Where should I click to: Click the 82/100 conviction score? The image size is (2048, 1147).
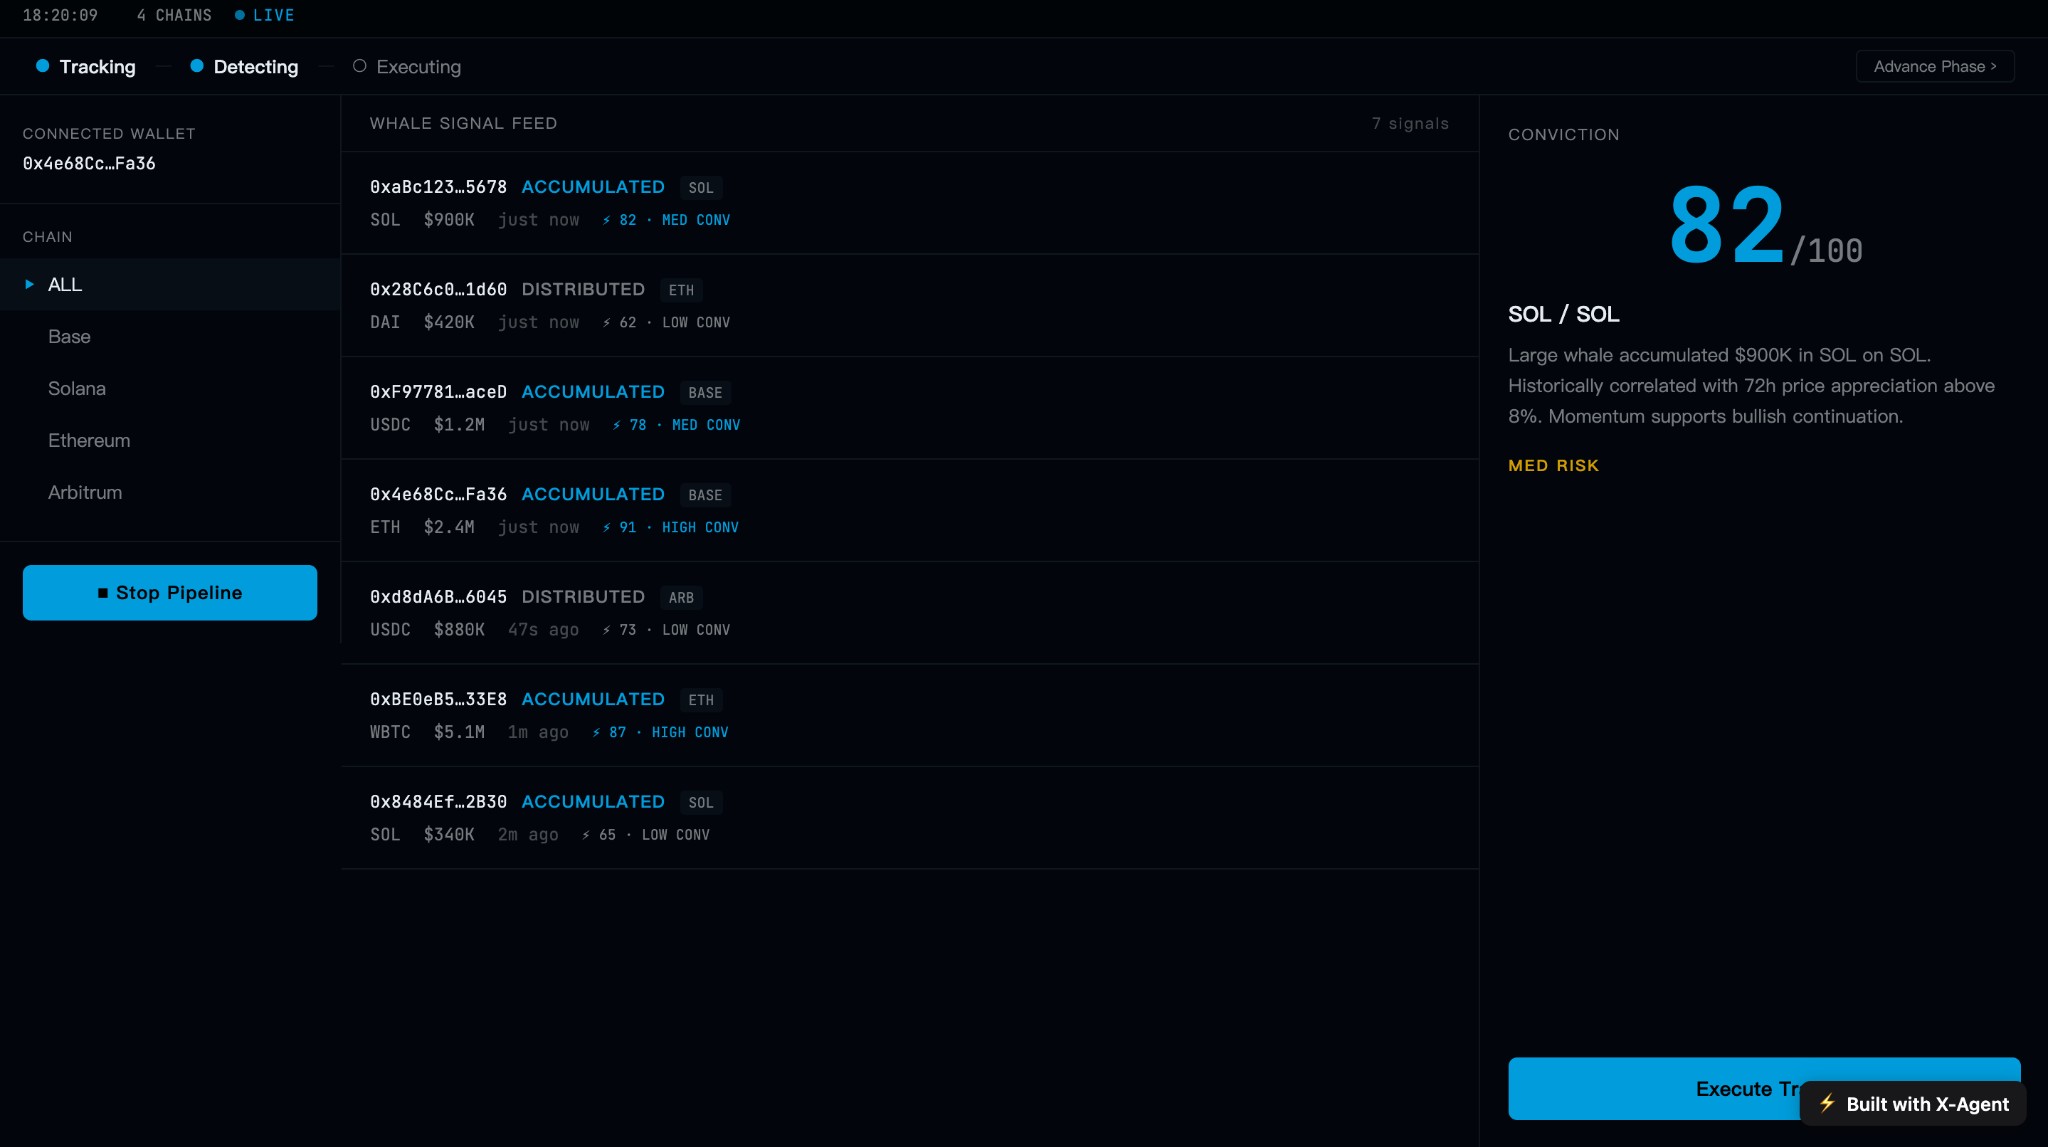tap(1765, 226)
